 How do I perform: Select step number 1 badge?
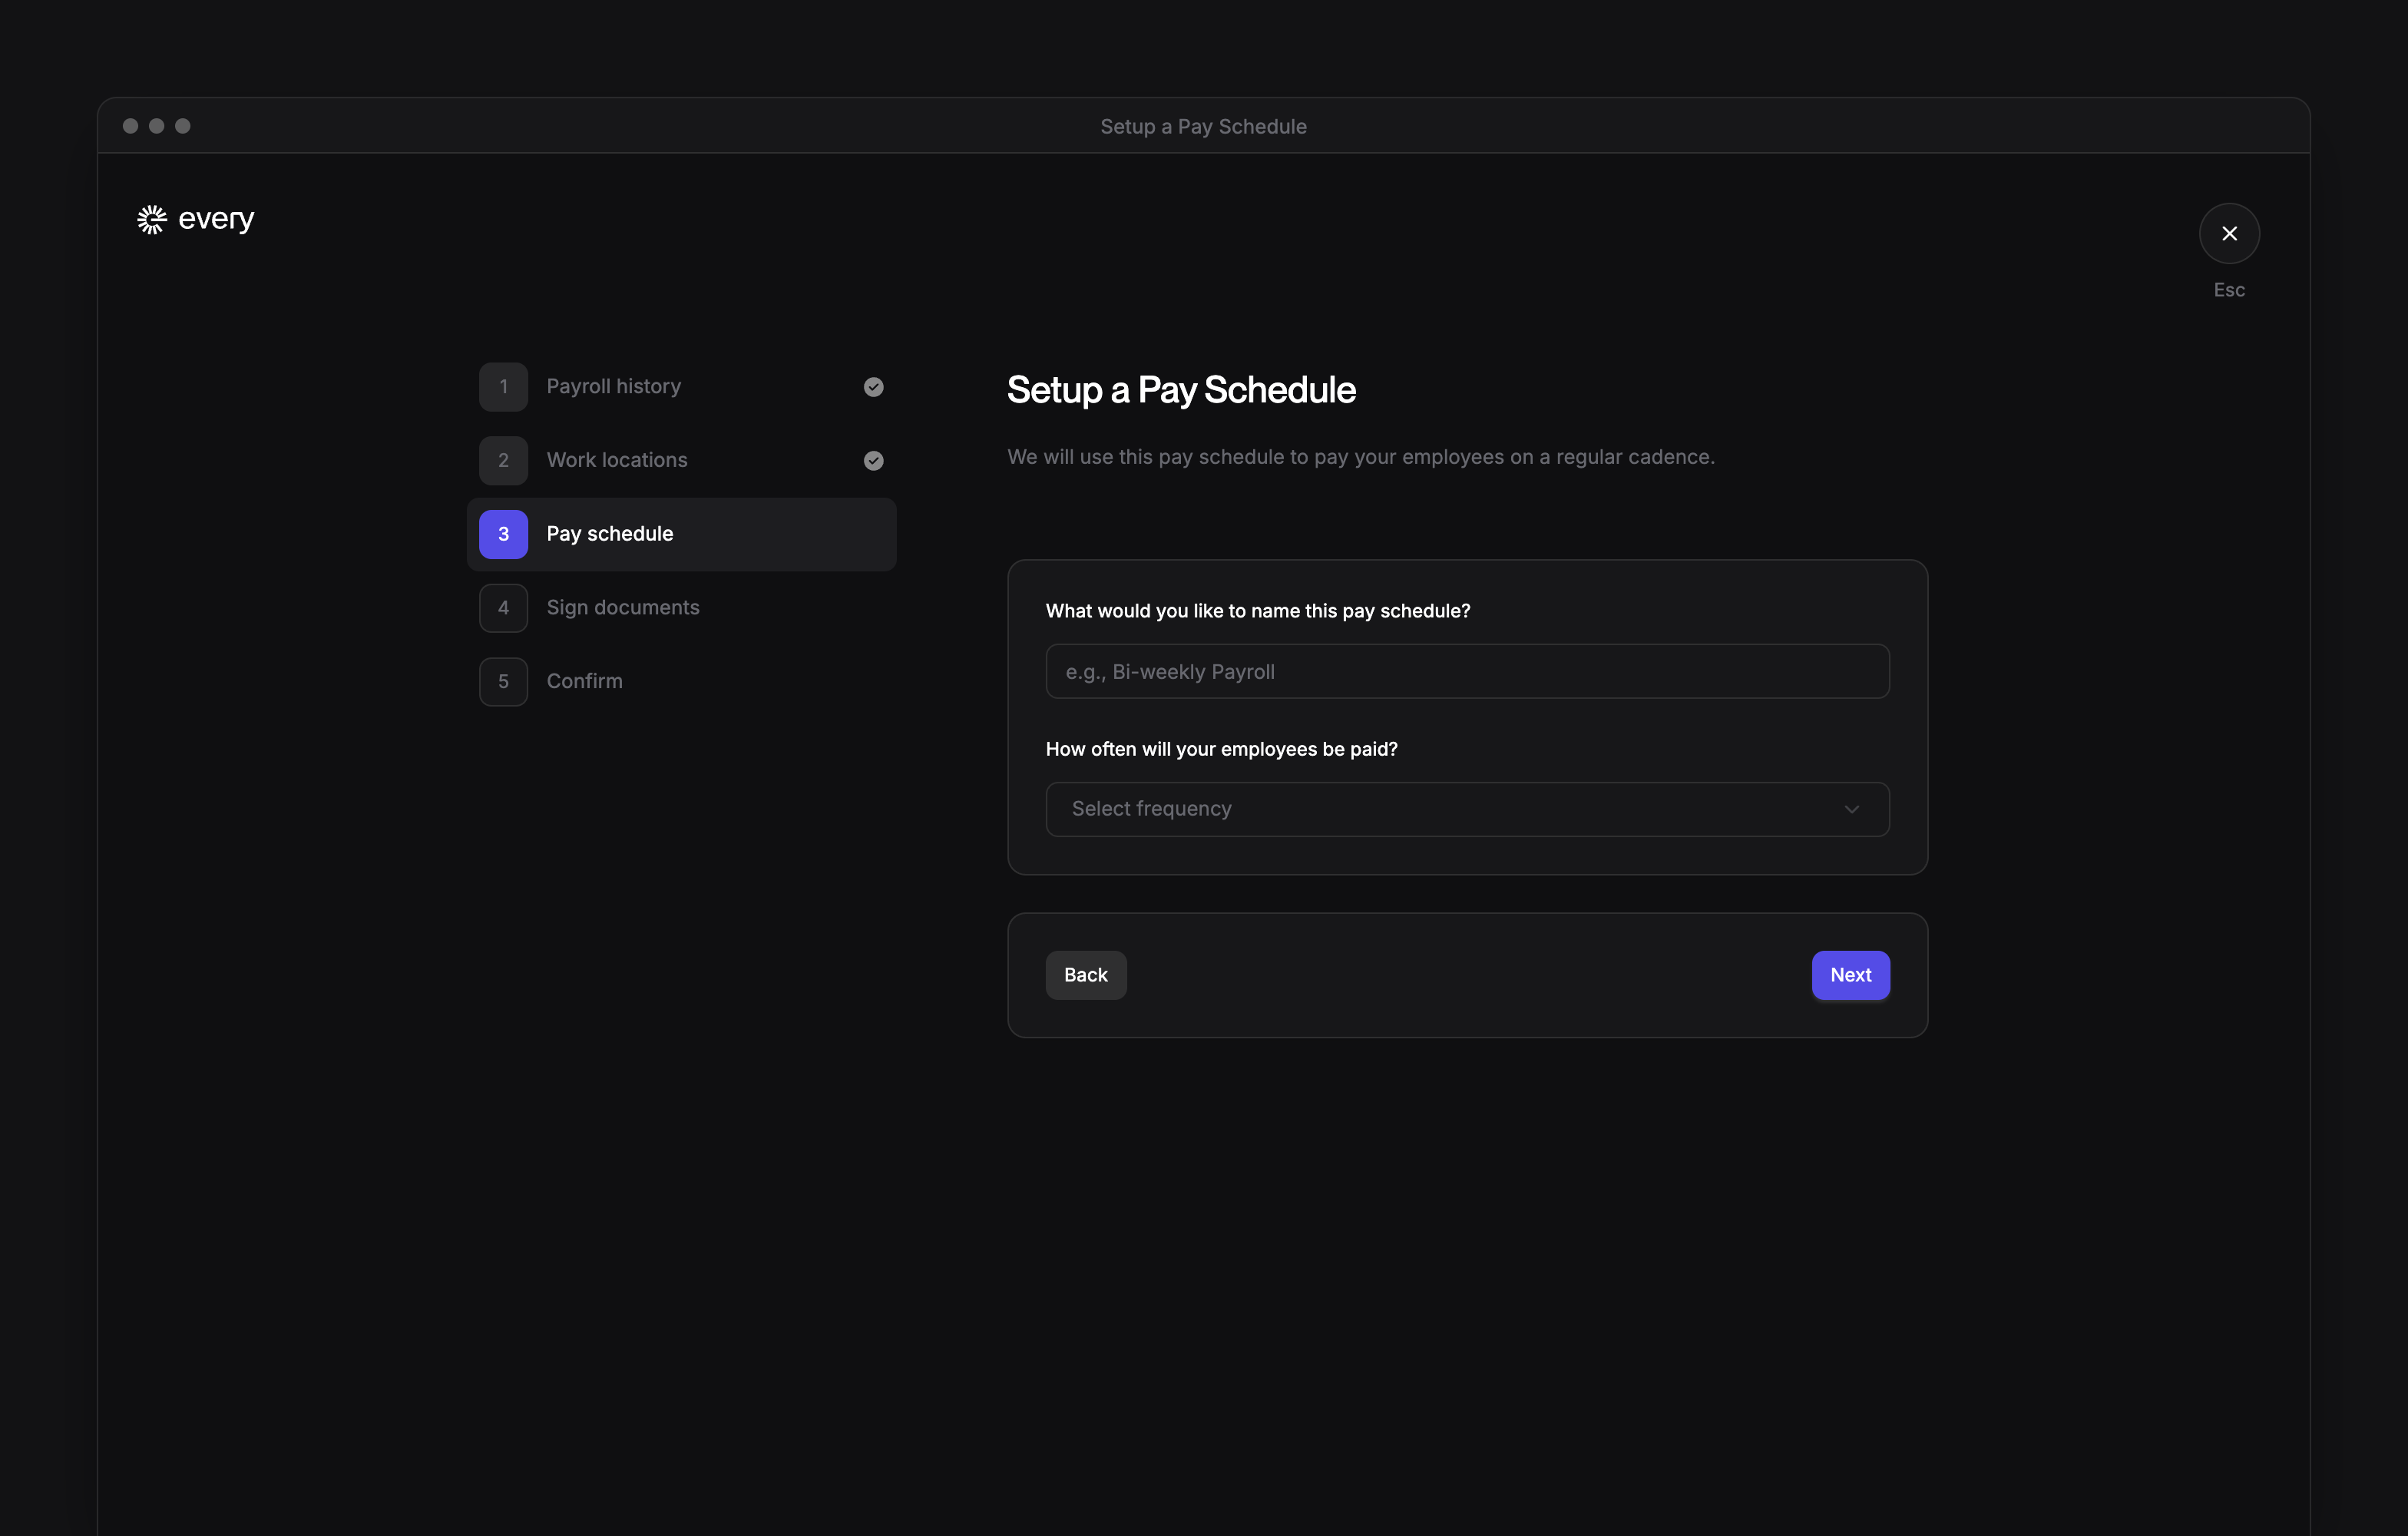click(503, 387)
